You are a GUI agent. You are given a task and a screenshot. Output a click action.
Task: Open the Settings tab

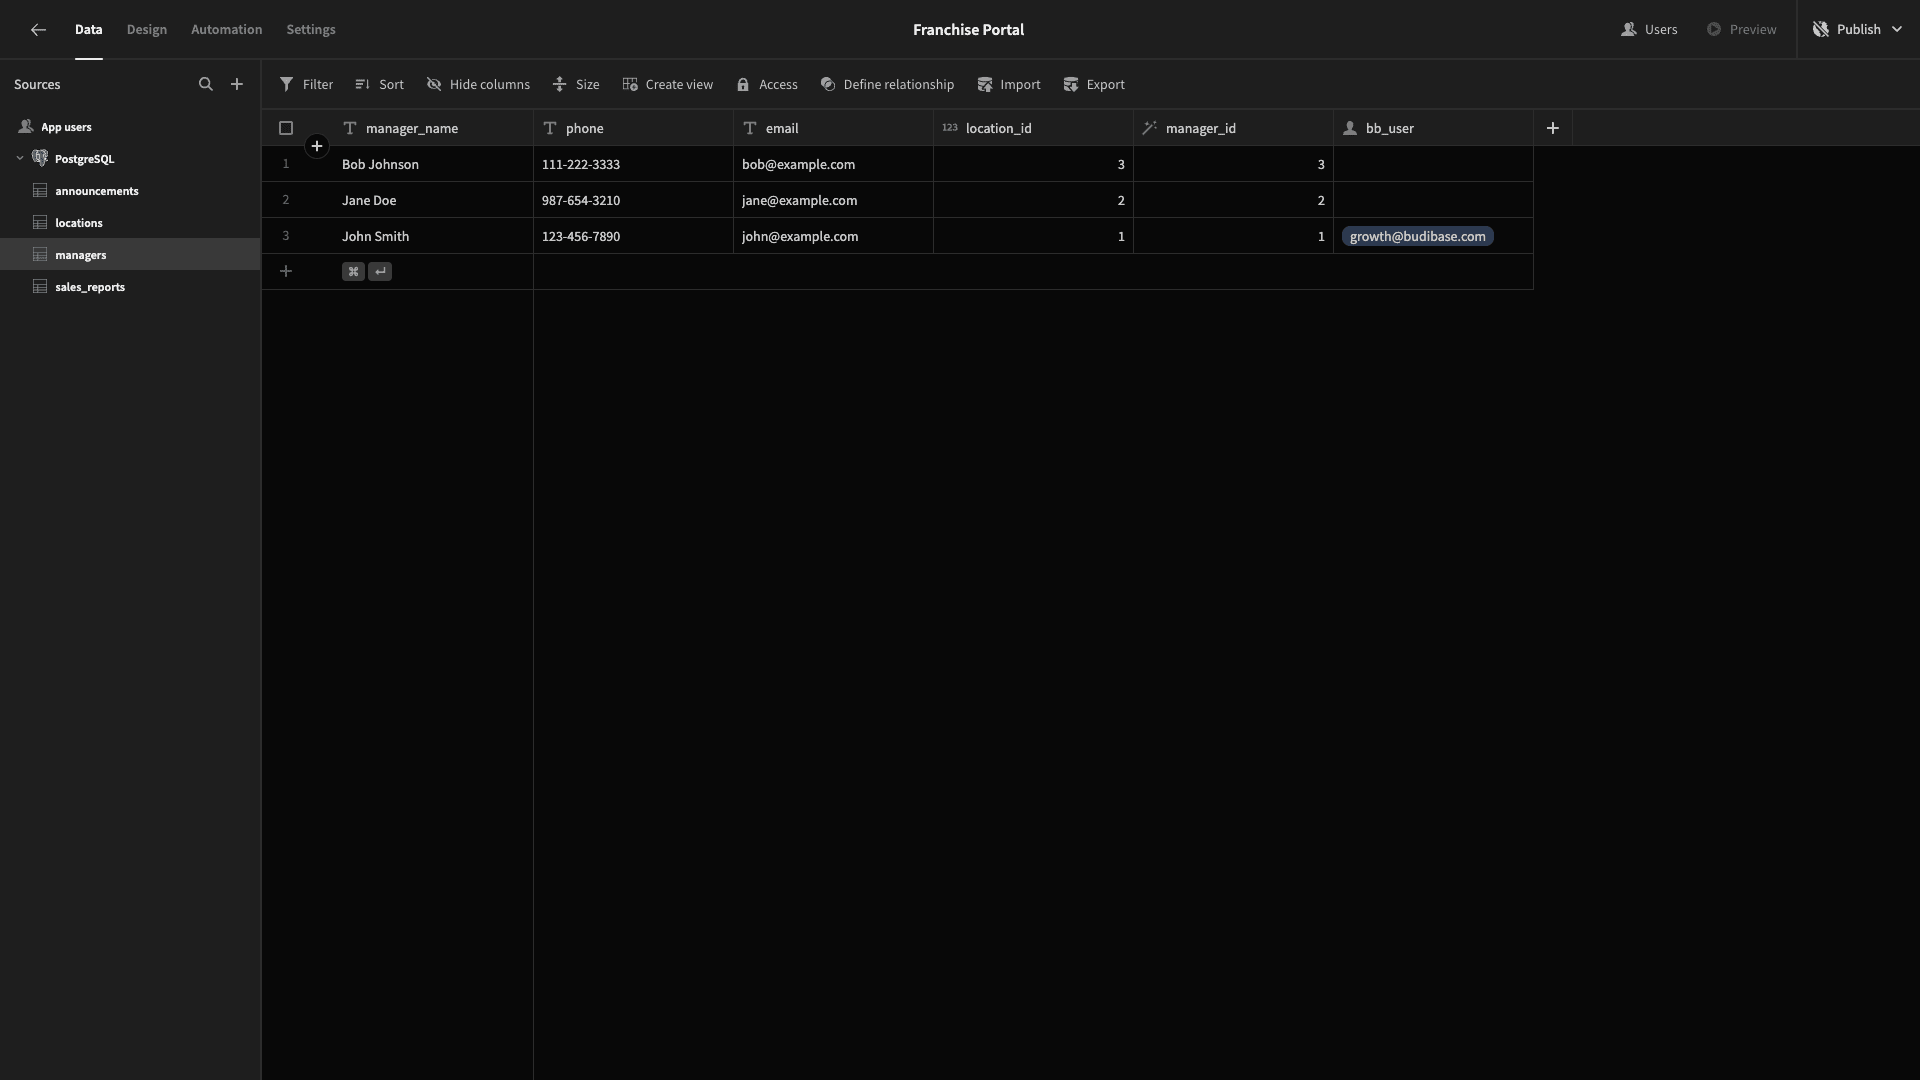(x=311, y=30)
